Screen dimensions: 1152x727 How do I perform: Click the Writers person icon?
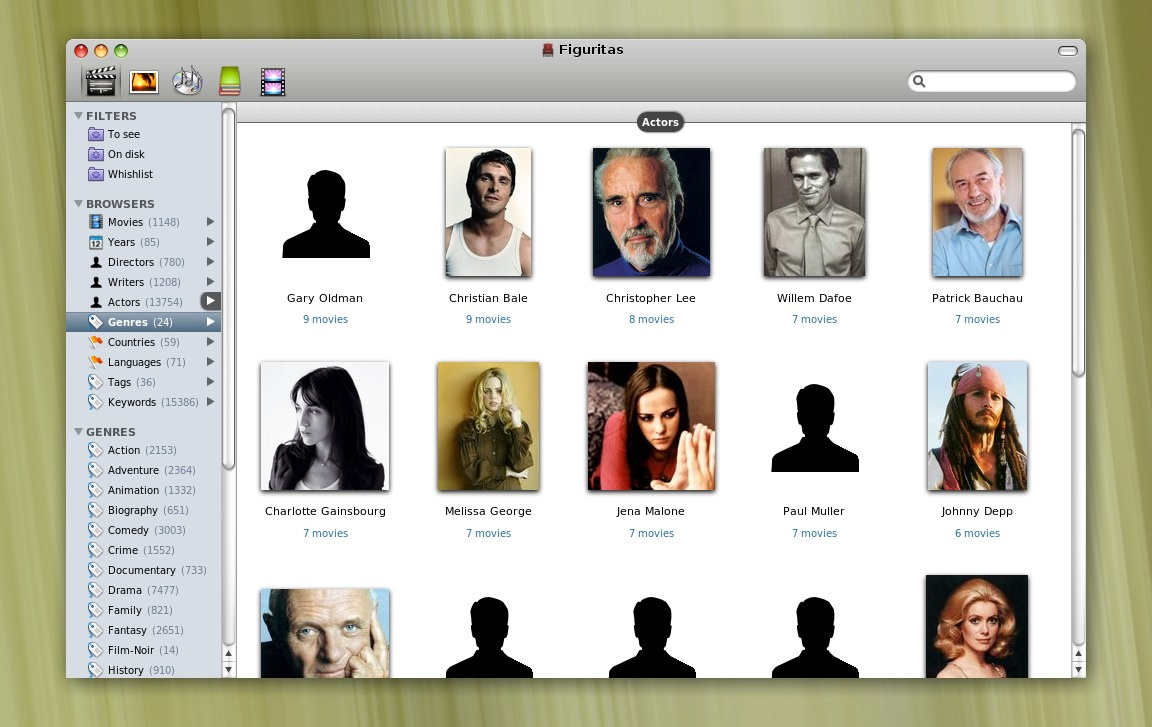[96, 282]
